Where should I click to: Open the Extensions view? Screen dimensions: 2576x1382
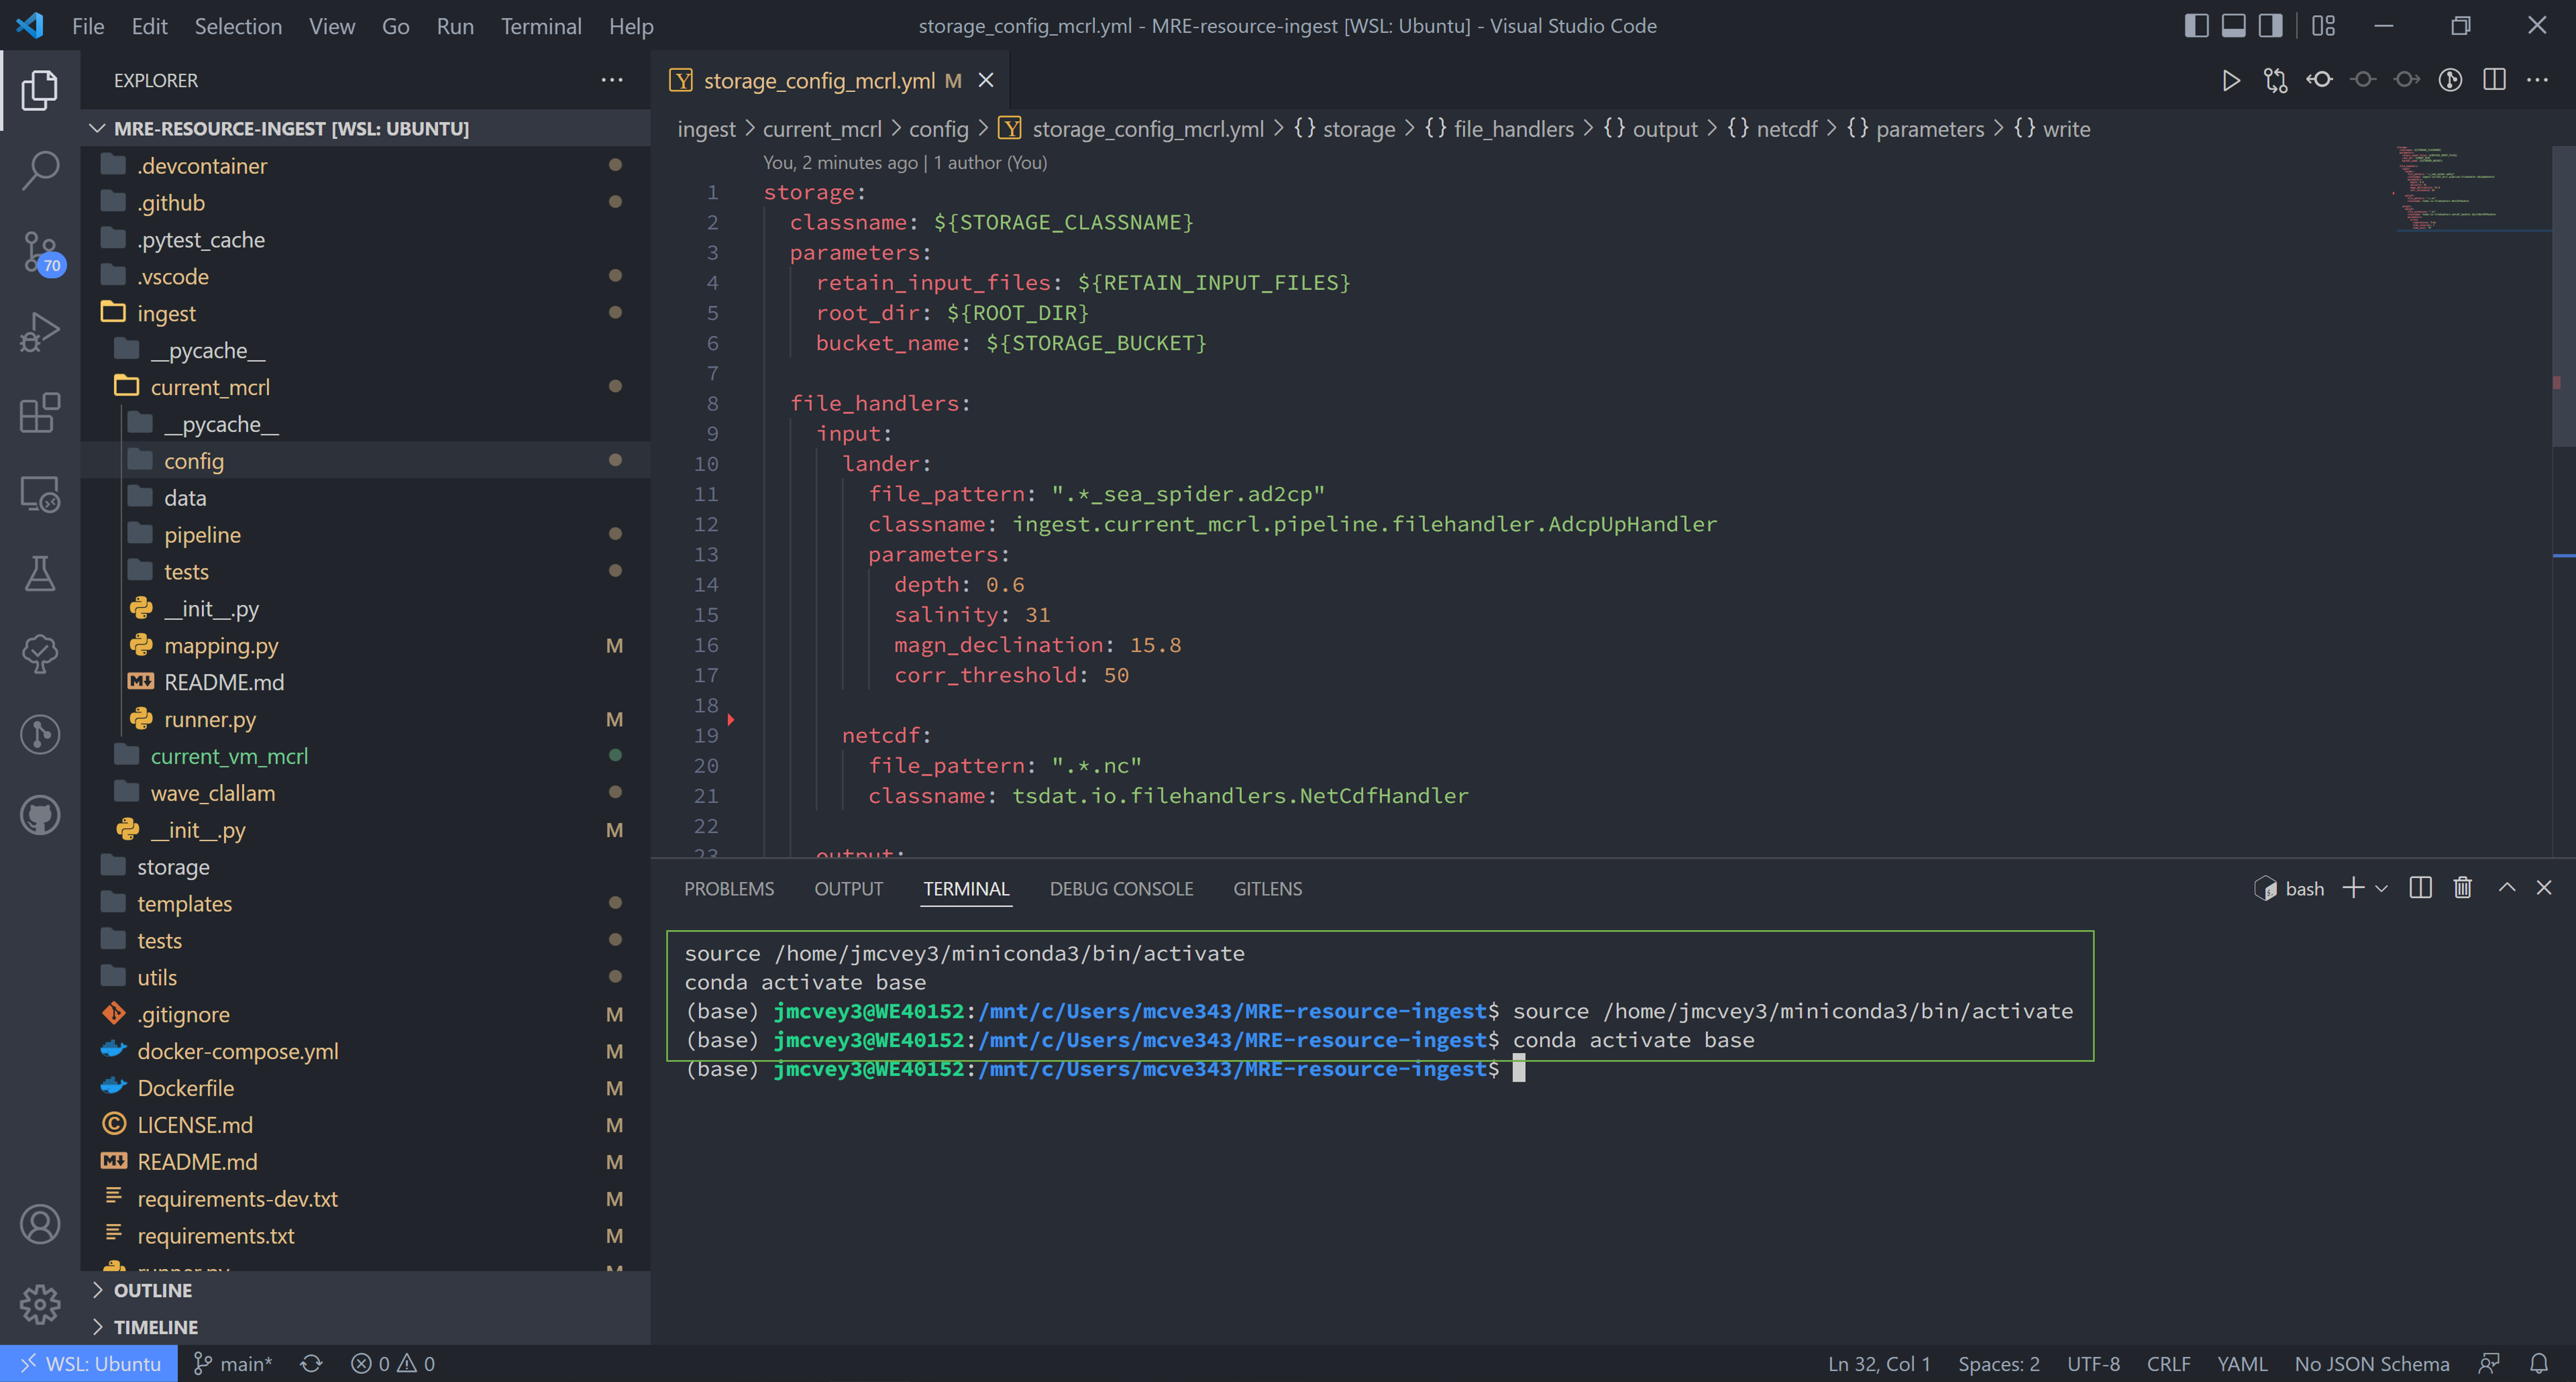pyautogui.click(x=40, y=412)
